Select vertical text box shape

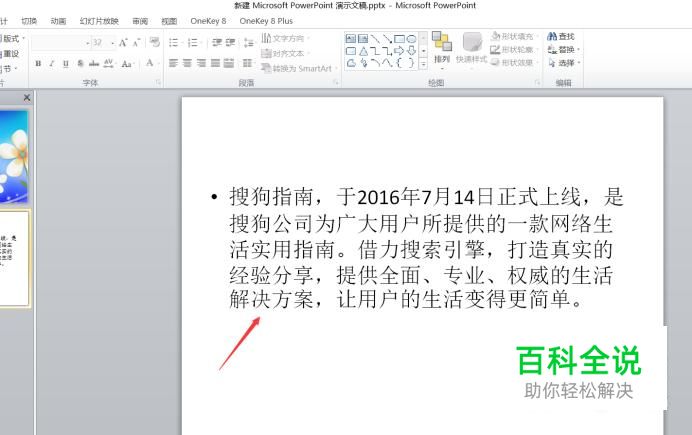click(363, 39)
